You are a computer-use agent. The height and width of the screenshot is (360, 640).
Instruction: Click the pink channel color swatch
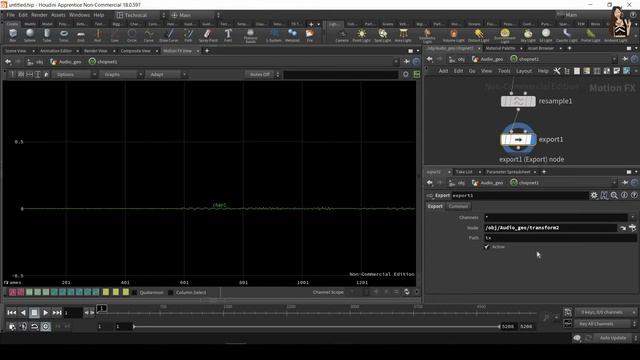point(13,292)
